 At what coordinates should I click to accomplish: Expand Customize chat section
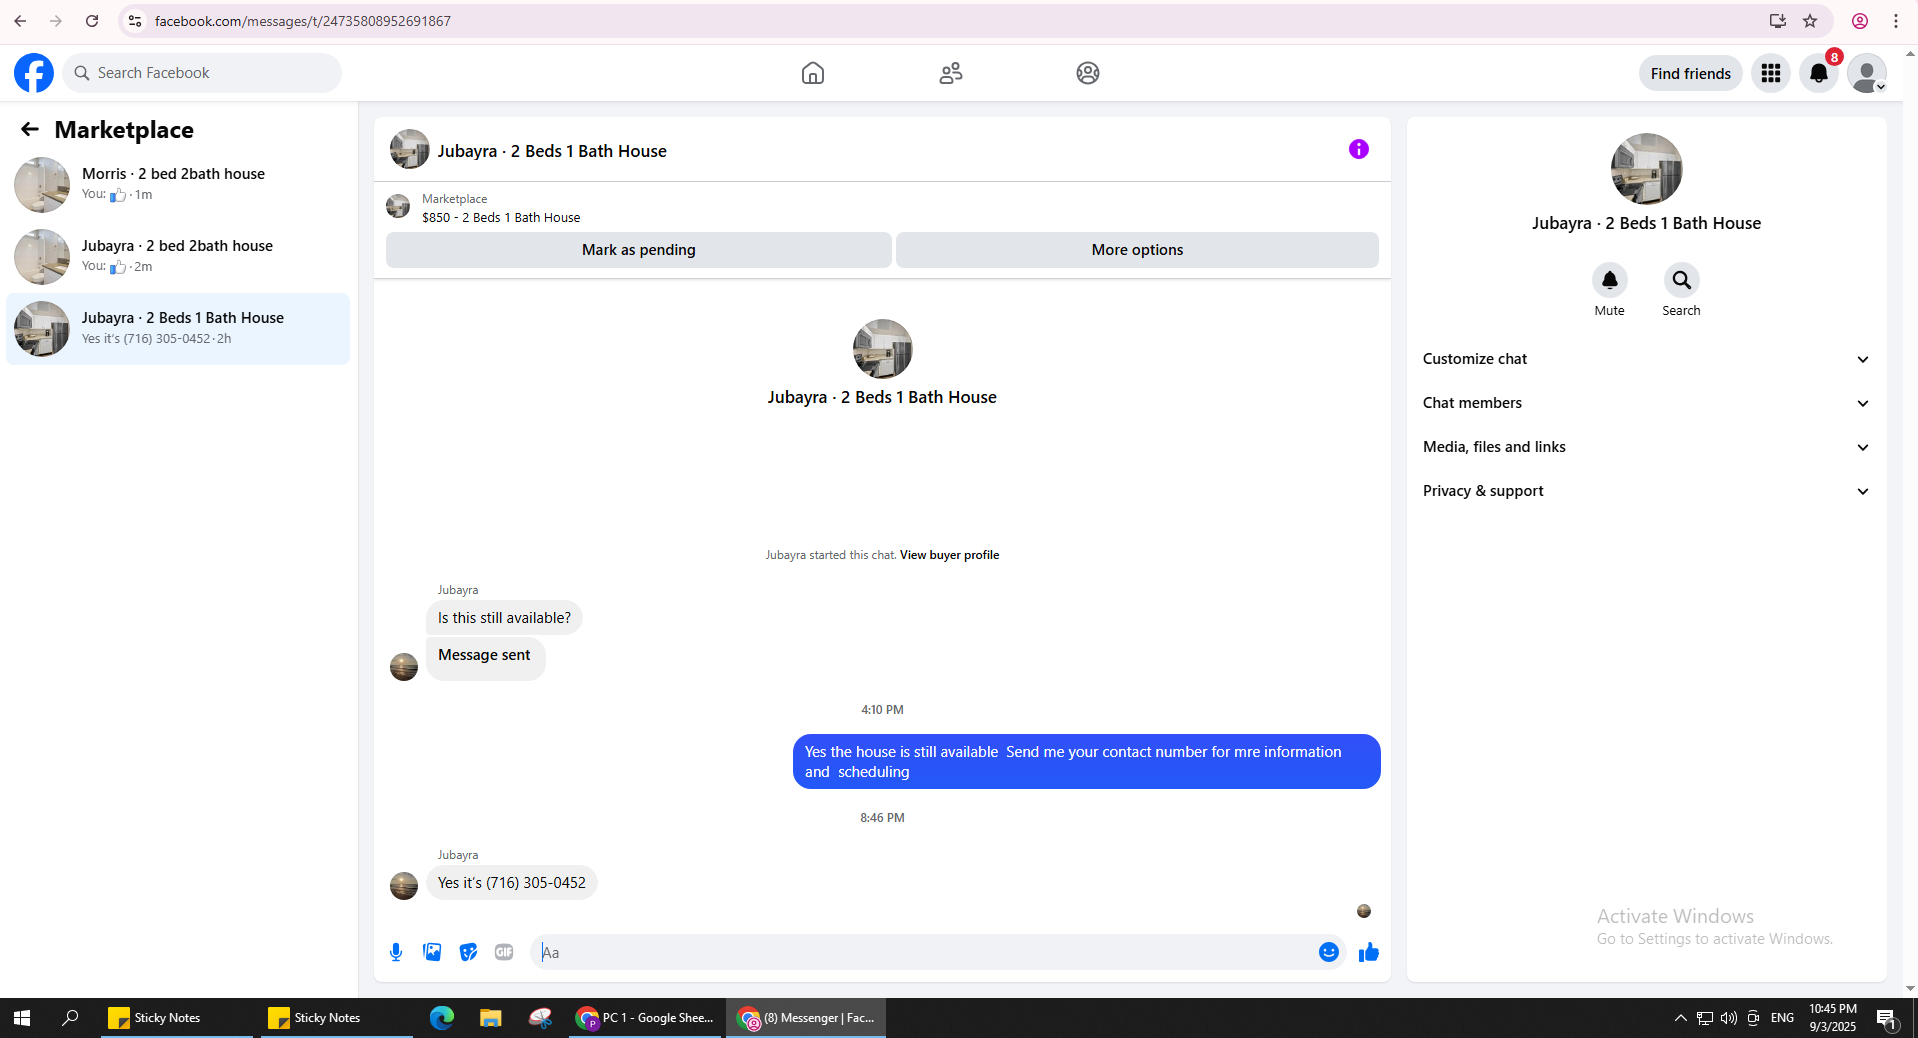click(1646, 359)
